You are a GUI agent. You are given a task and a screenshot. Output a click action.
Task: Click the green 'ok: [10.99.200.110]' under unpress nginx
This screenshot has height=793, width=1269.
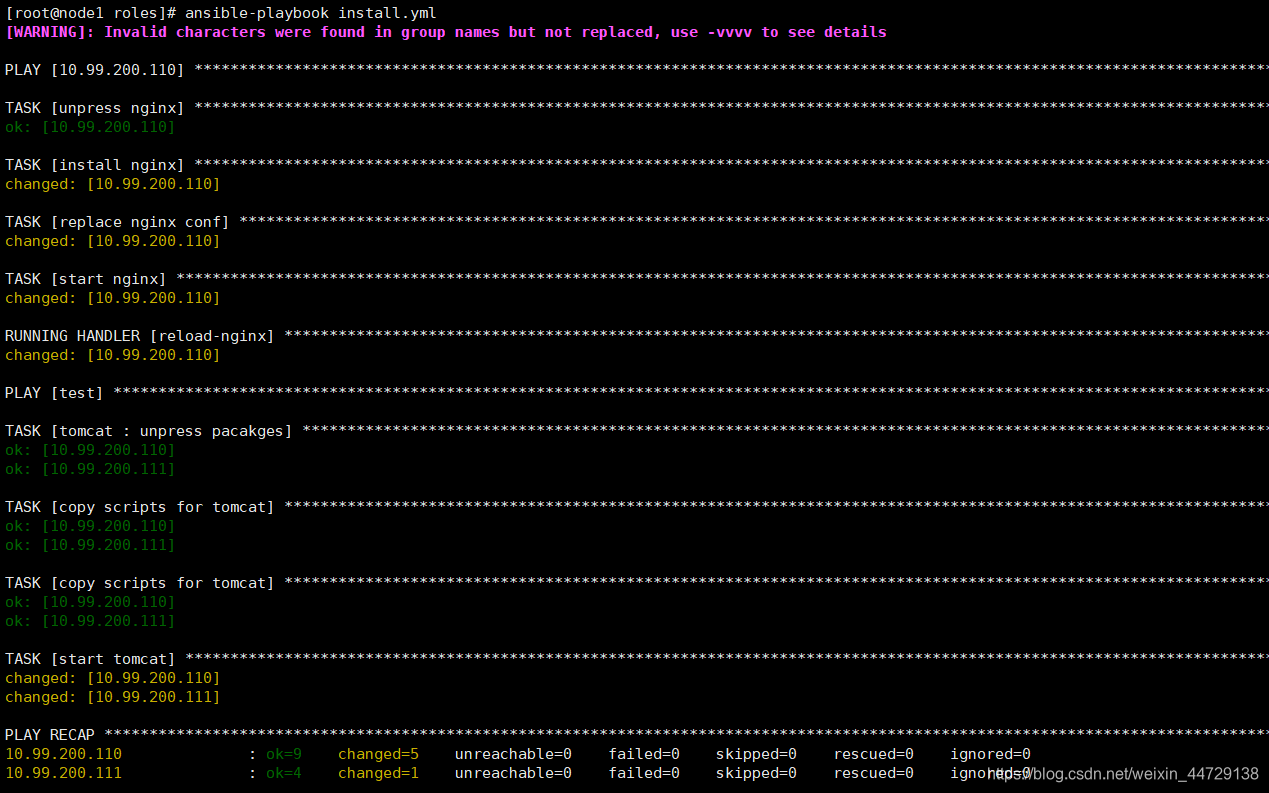[90, 127]
